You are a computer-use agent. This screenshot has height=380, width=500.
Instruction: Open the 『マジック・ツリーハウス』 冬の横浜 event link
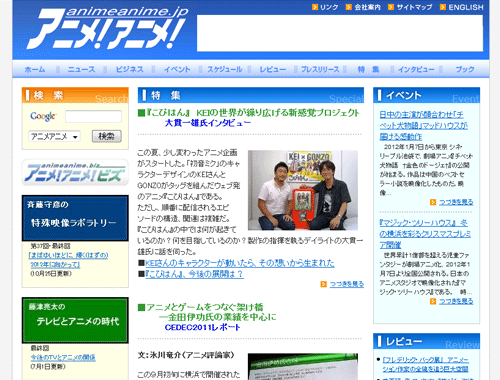point(425,234)
